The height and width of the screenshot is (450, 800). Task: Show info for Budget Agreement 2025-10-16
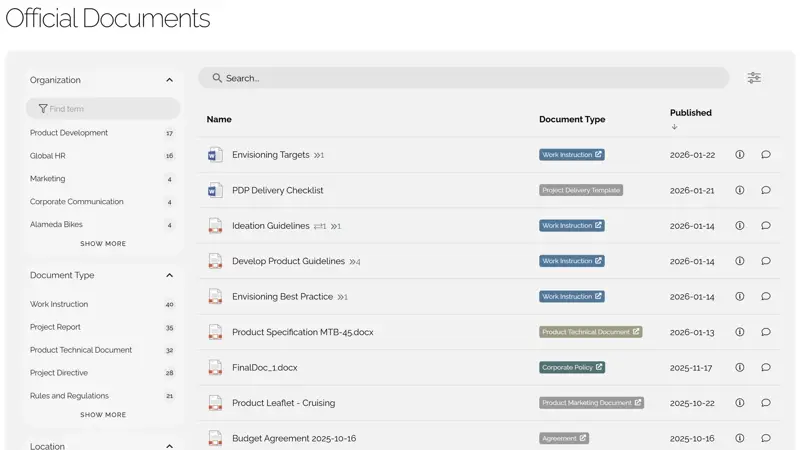[740, 438]
